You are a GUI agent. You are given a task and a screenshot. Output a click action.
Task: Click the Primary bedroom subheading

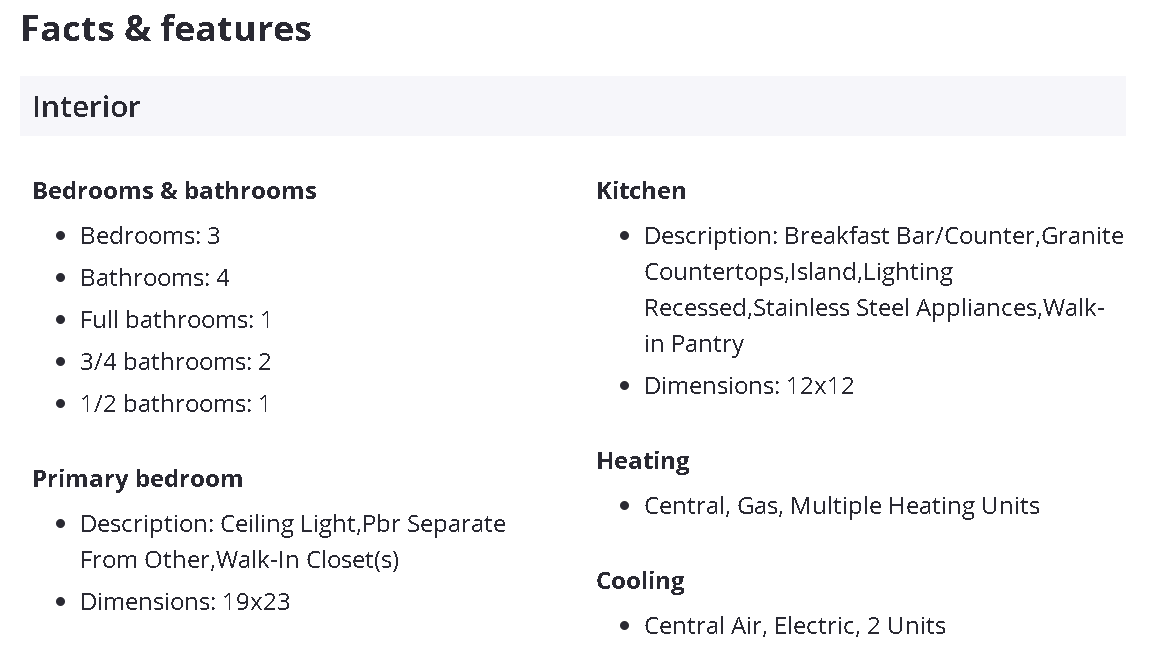click(x=137, y=479)
